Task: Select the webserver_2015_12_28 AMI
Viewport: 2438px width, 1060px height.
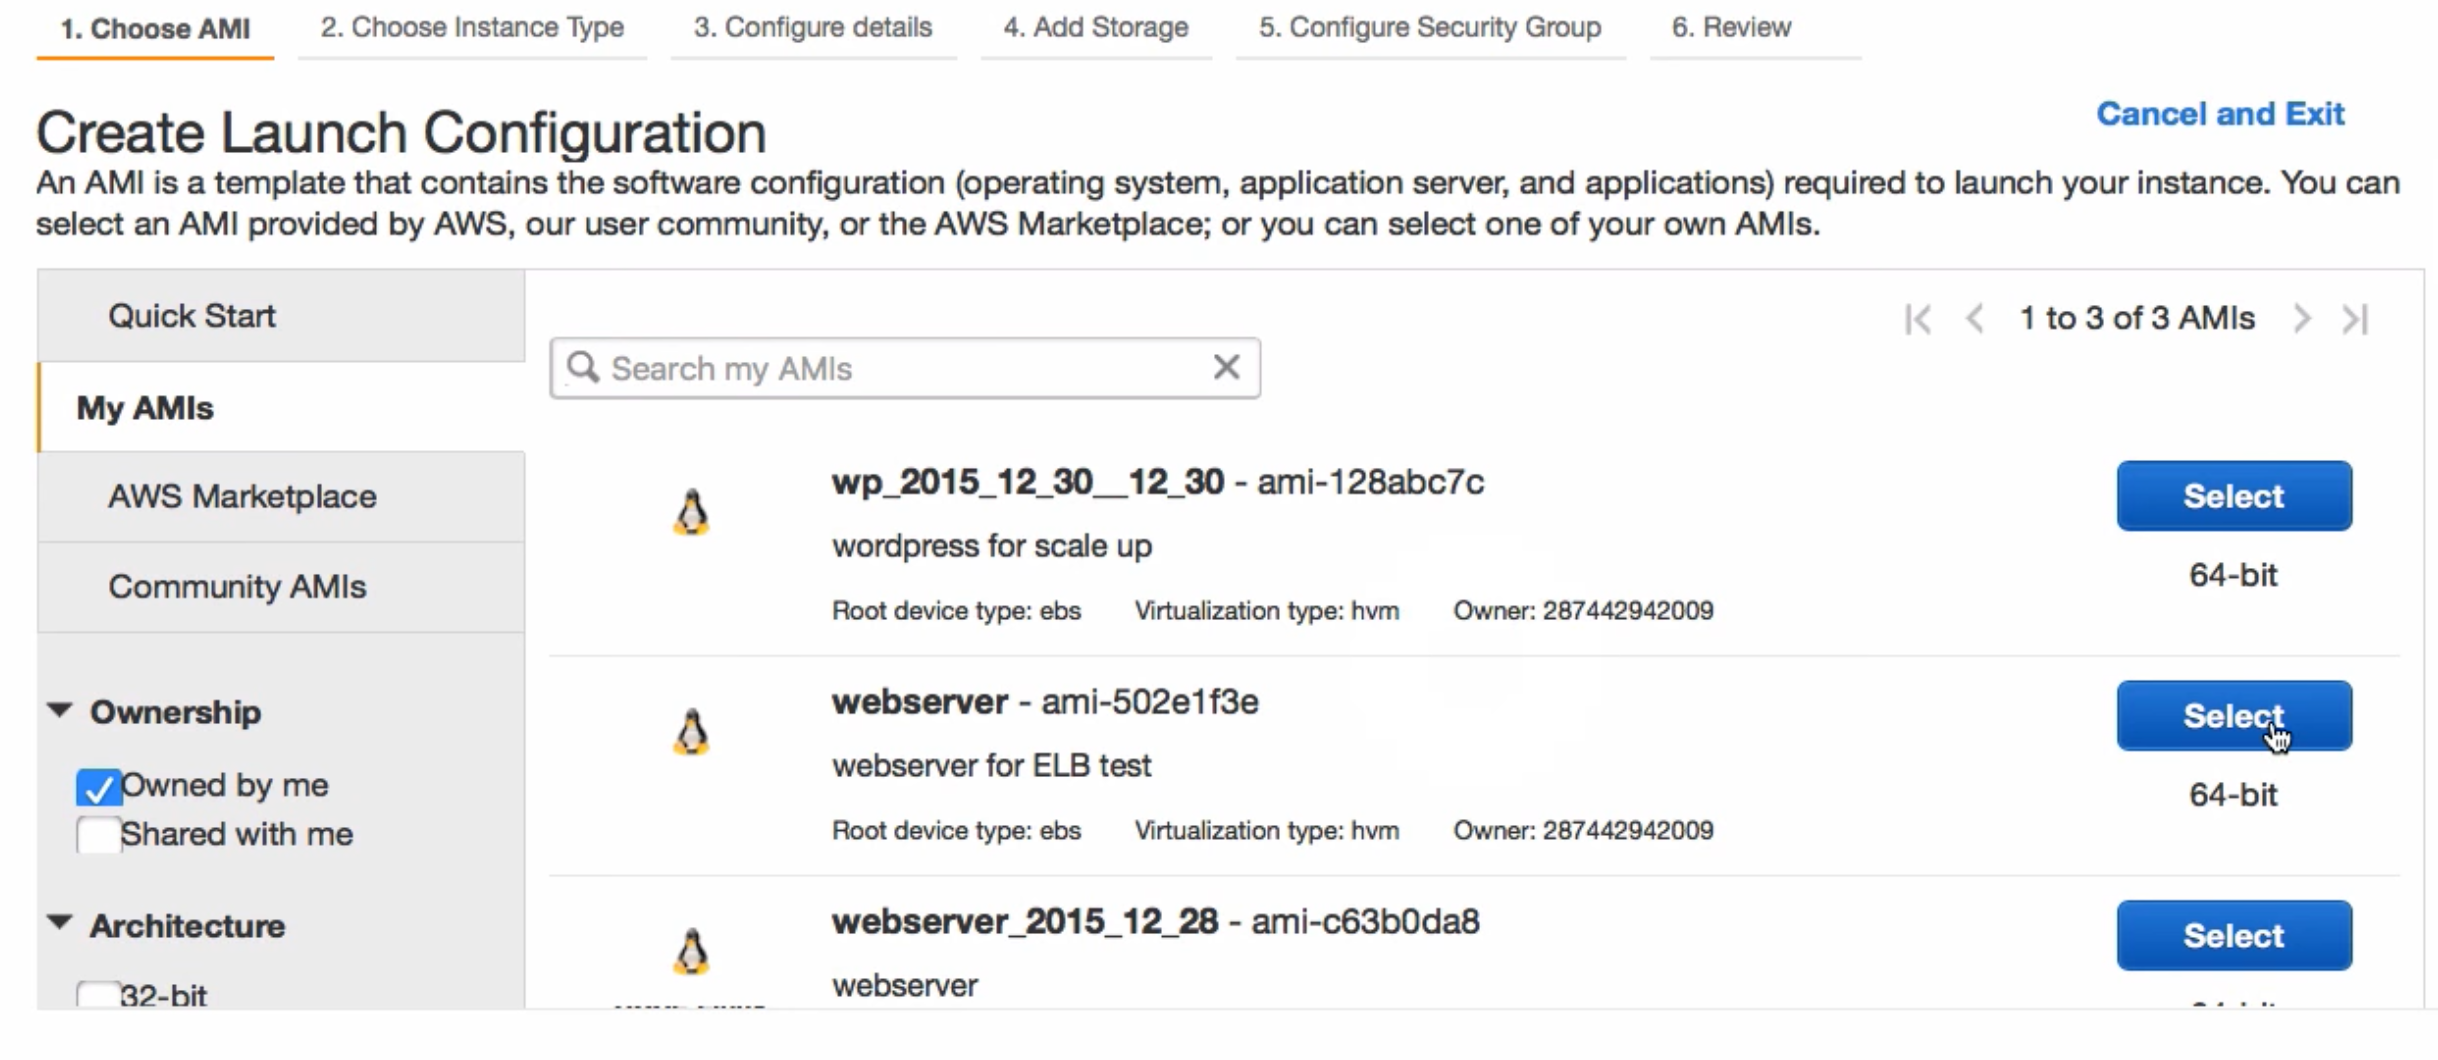Action: pyautogui.click(x=2234, y=935)
